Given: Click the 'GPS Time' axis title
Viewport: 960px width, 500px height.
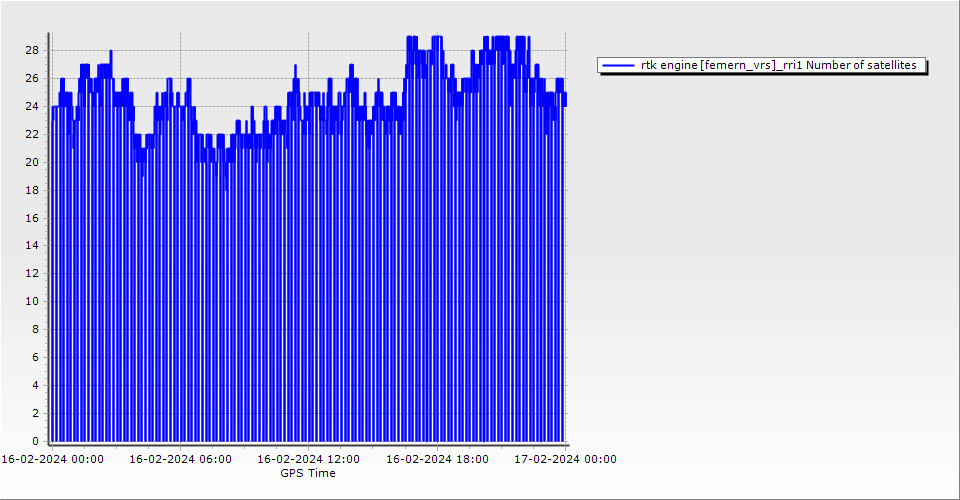Looking at the screenshot, I should [x=308, y=474].
